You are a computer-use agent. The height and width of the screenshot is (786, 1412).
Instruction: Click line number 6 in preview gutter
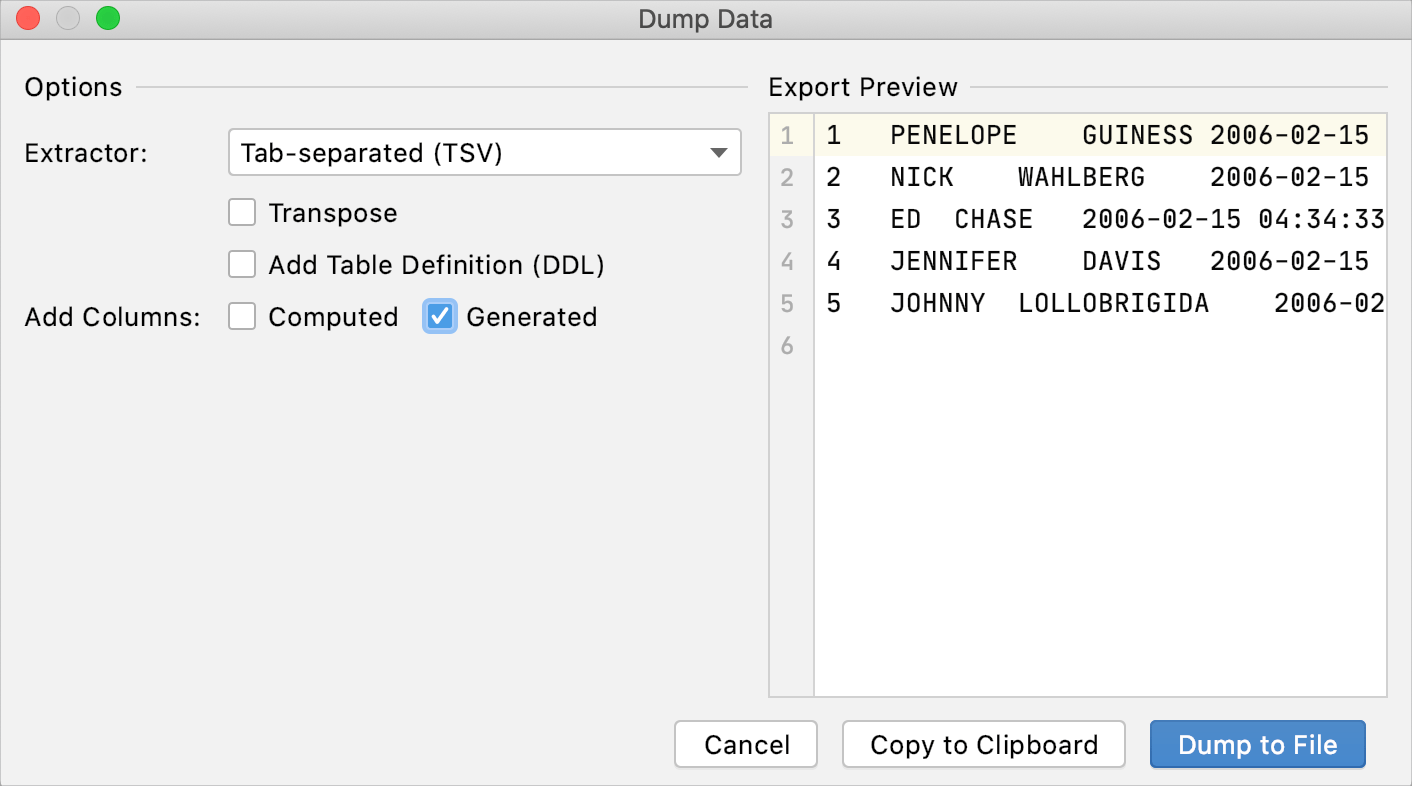click(787, 346)
